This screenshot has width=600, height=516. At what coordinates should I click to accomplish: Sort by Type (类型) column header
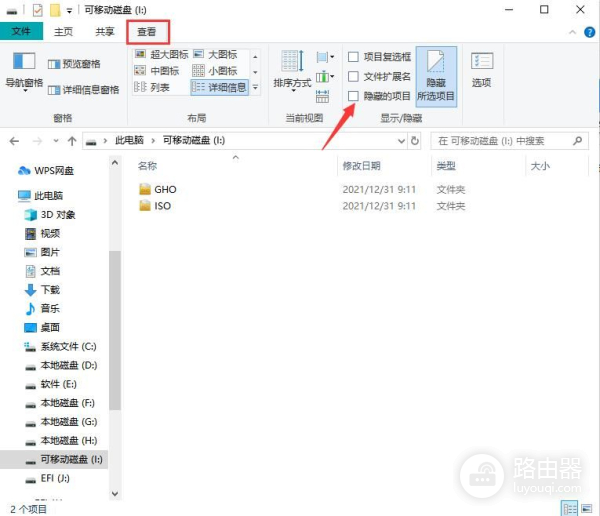[446, 166]
